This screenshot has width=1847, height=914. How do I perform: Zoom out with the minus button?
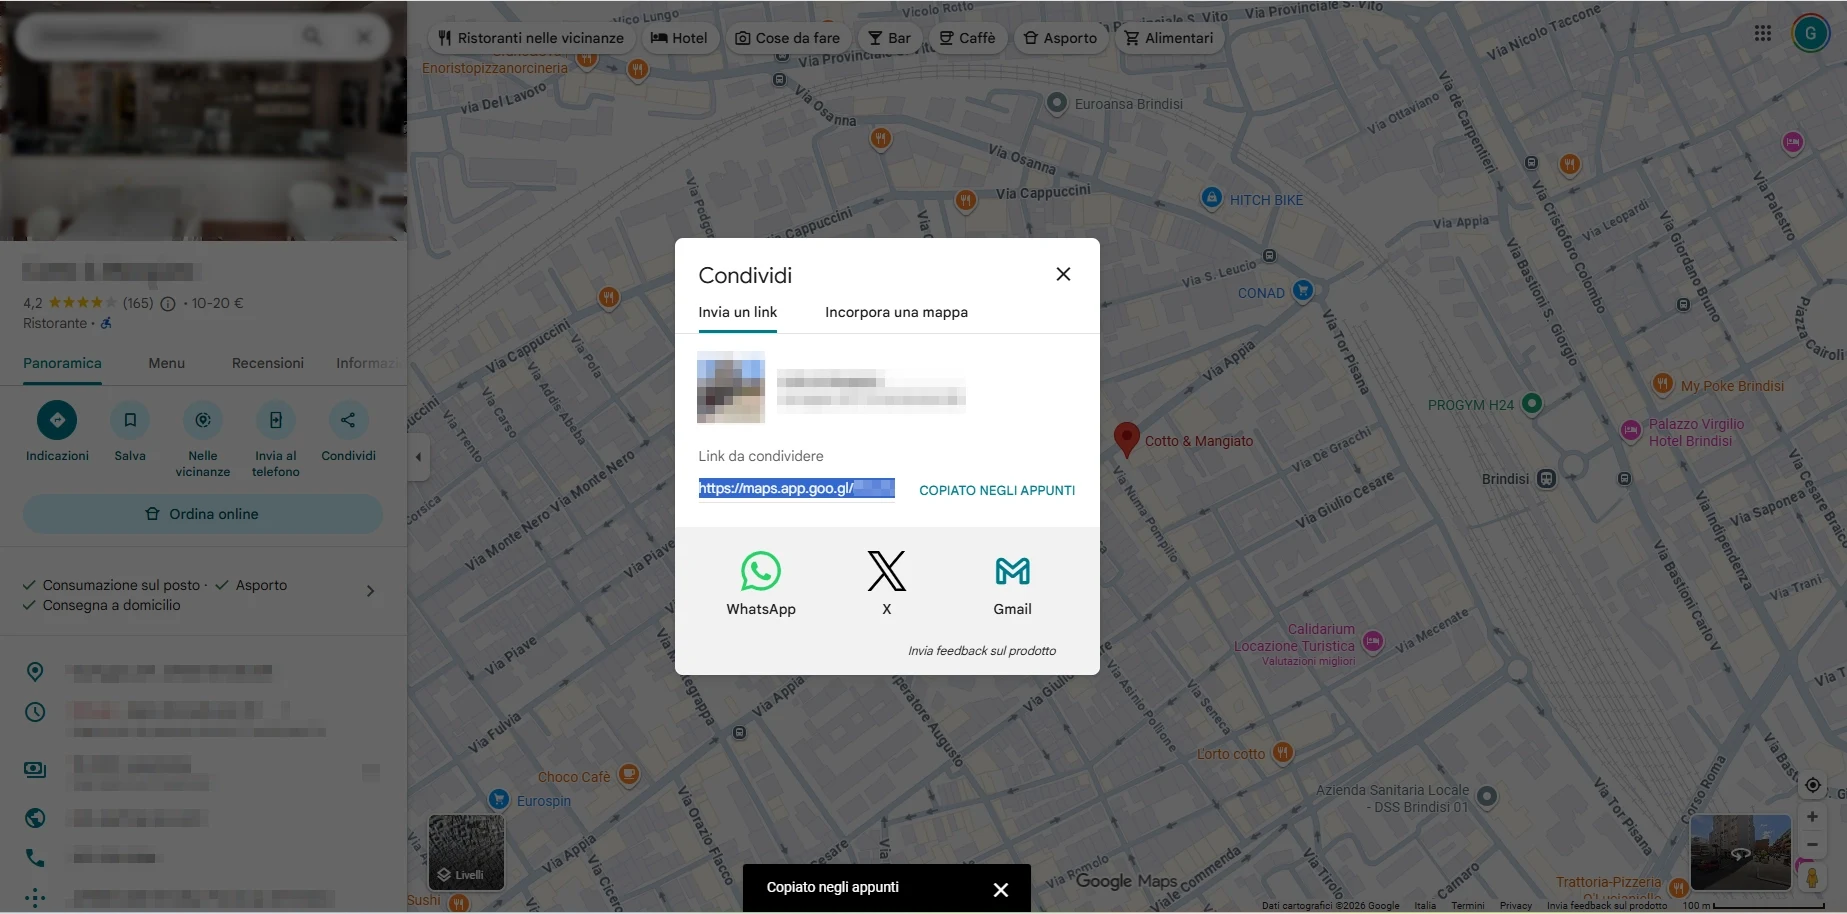[x=1812, y=845]
